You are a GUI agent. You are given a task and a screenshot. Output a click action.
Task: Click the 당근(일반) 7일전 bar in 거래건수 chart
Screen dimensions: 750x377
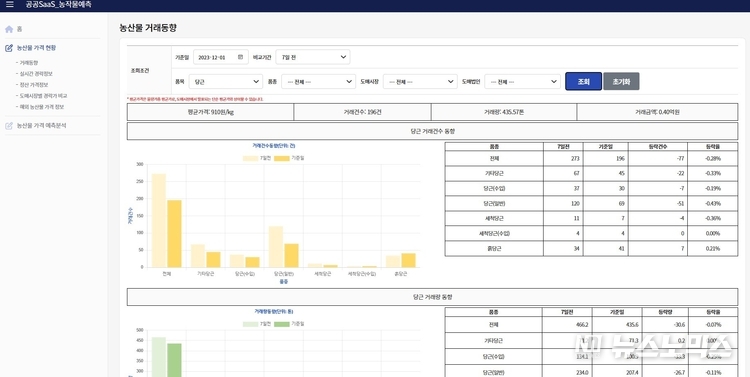[276, 246]
